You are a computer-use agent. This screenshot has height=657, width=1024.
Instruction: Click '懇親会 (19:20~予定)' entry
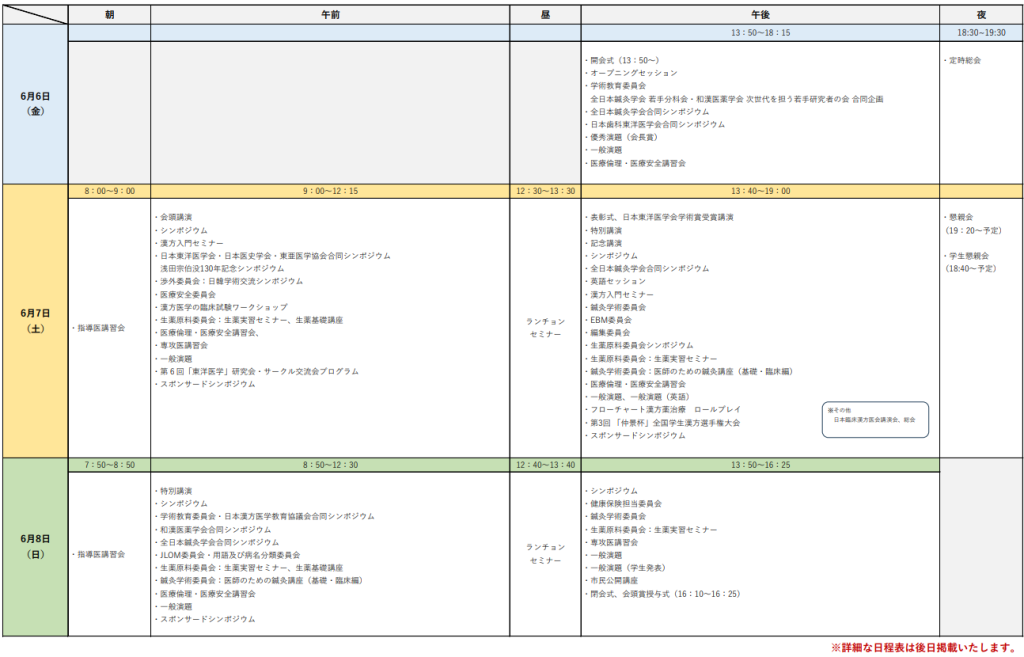tap(972, 223)
